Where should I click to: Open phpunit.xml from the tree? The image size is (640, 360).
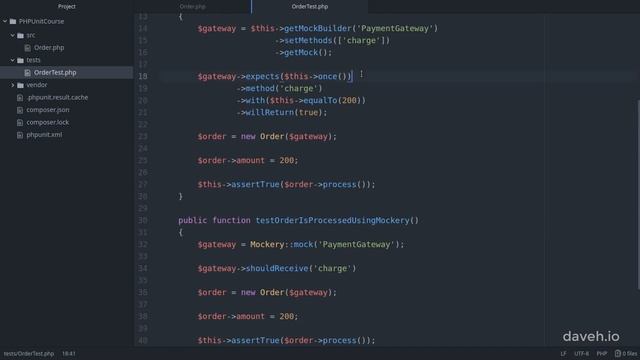44,135
